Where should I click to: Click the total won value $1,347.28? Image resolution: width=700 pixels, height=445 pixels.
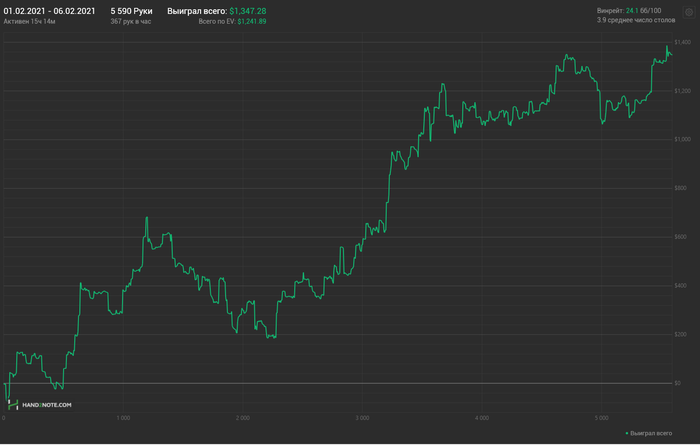248,11
